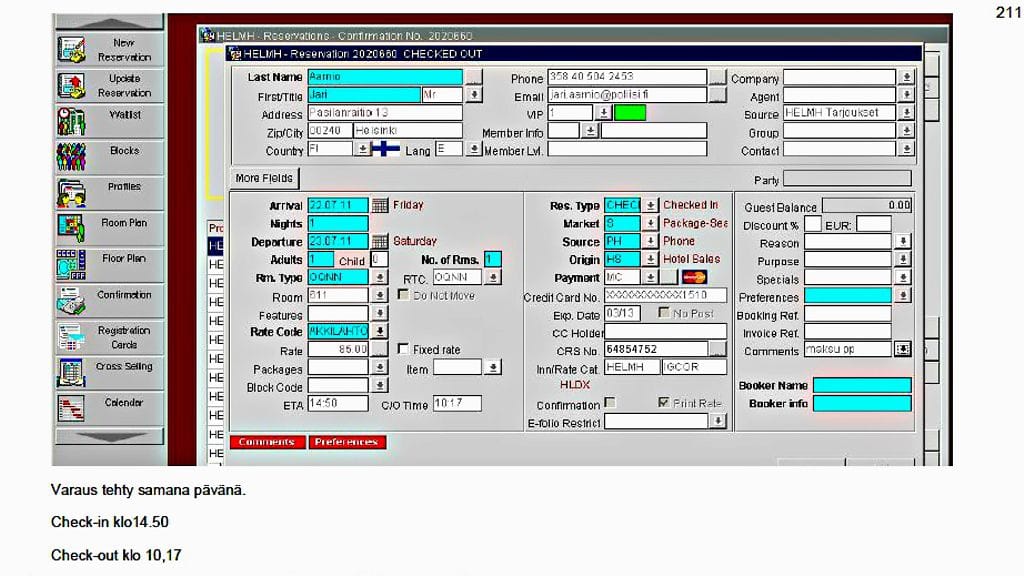The height and width of the screenshot is (576, 1024).
Task: Expand the Res. Type dropdown
Action: click(x=650, y=206)
